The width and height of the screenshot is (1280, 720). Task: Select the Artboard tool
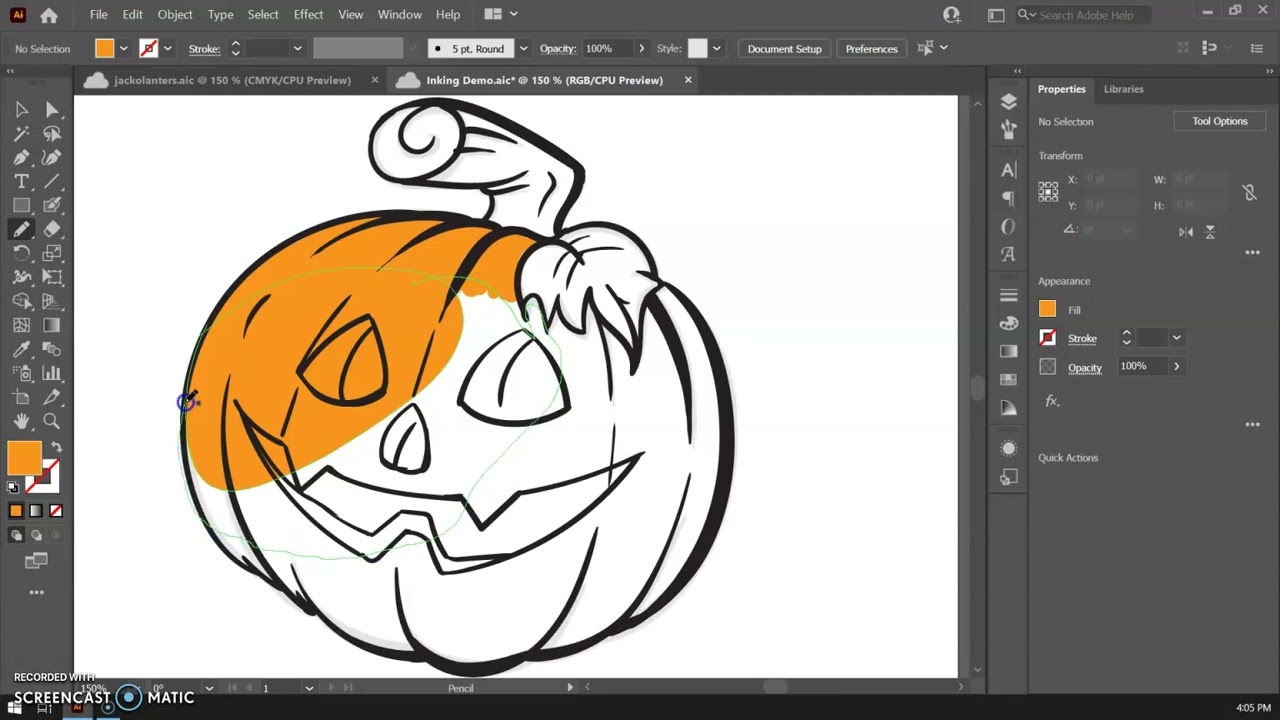21,397
